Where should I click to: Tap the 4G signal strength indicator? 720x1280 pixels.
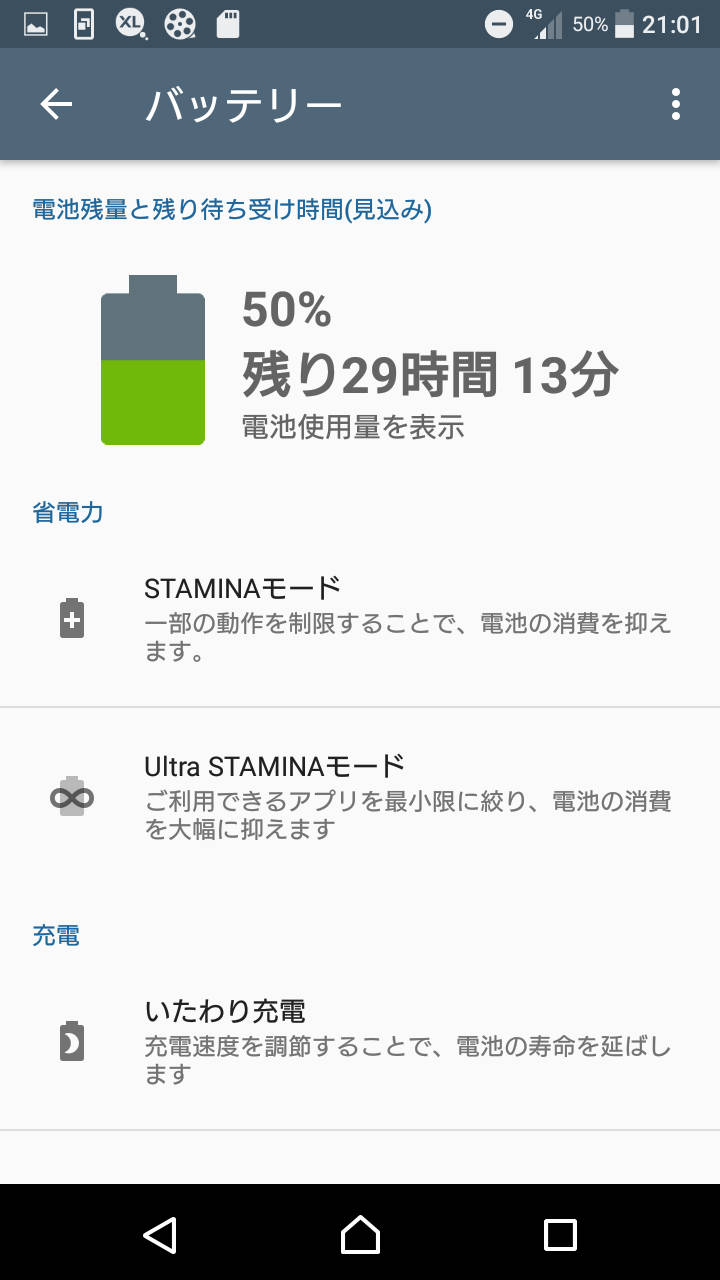(547, 24)
